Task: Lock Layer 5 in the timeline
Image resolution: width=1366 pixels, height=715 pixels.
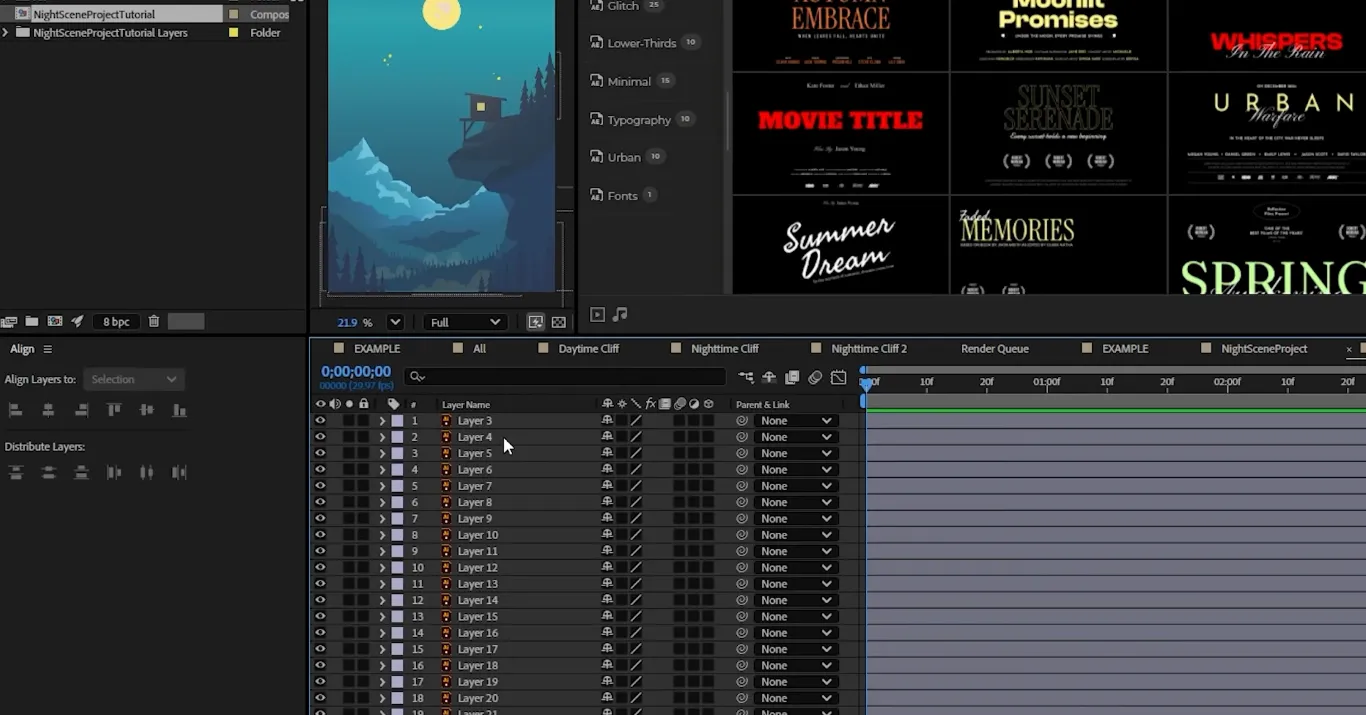Action: (x=364, y=453)
